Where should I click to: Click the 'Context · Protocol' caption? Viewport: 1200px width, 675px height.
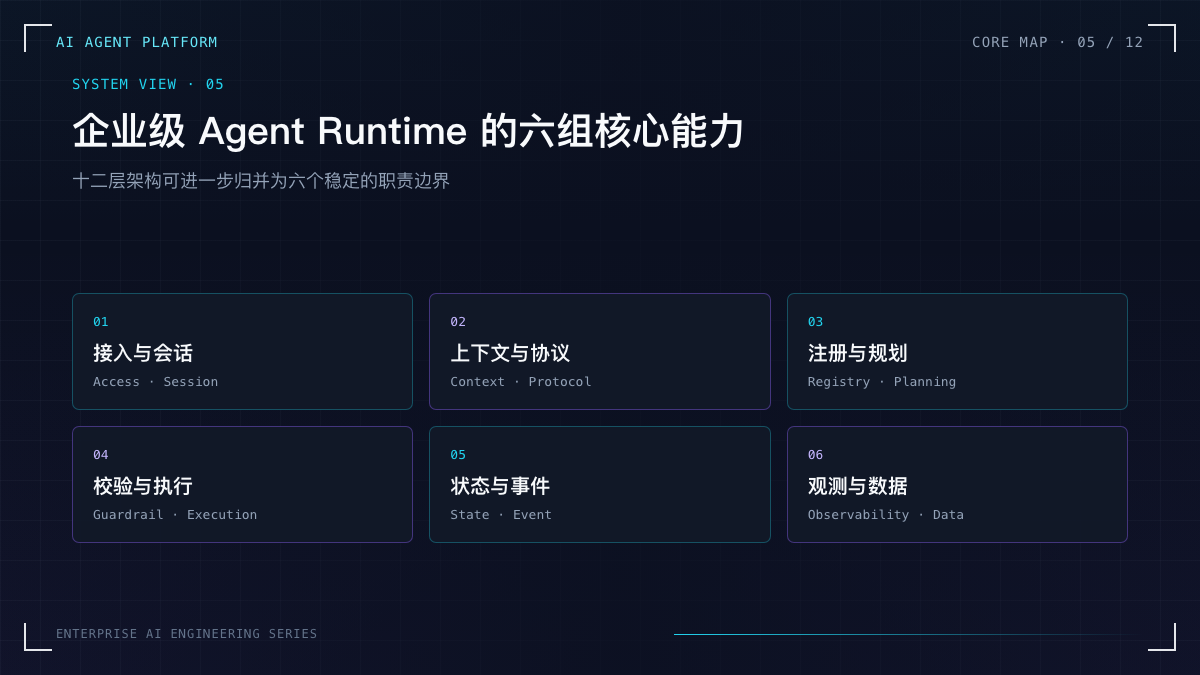coord(520,382)
